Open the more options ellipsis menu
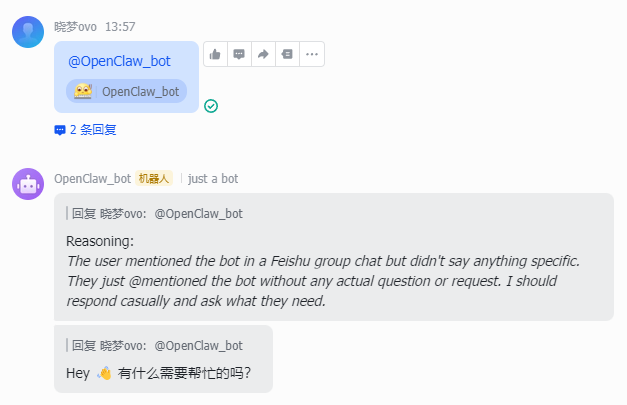 [x=312, y=54]
